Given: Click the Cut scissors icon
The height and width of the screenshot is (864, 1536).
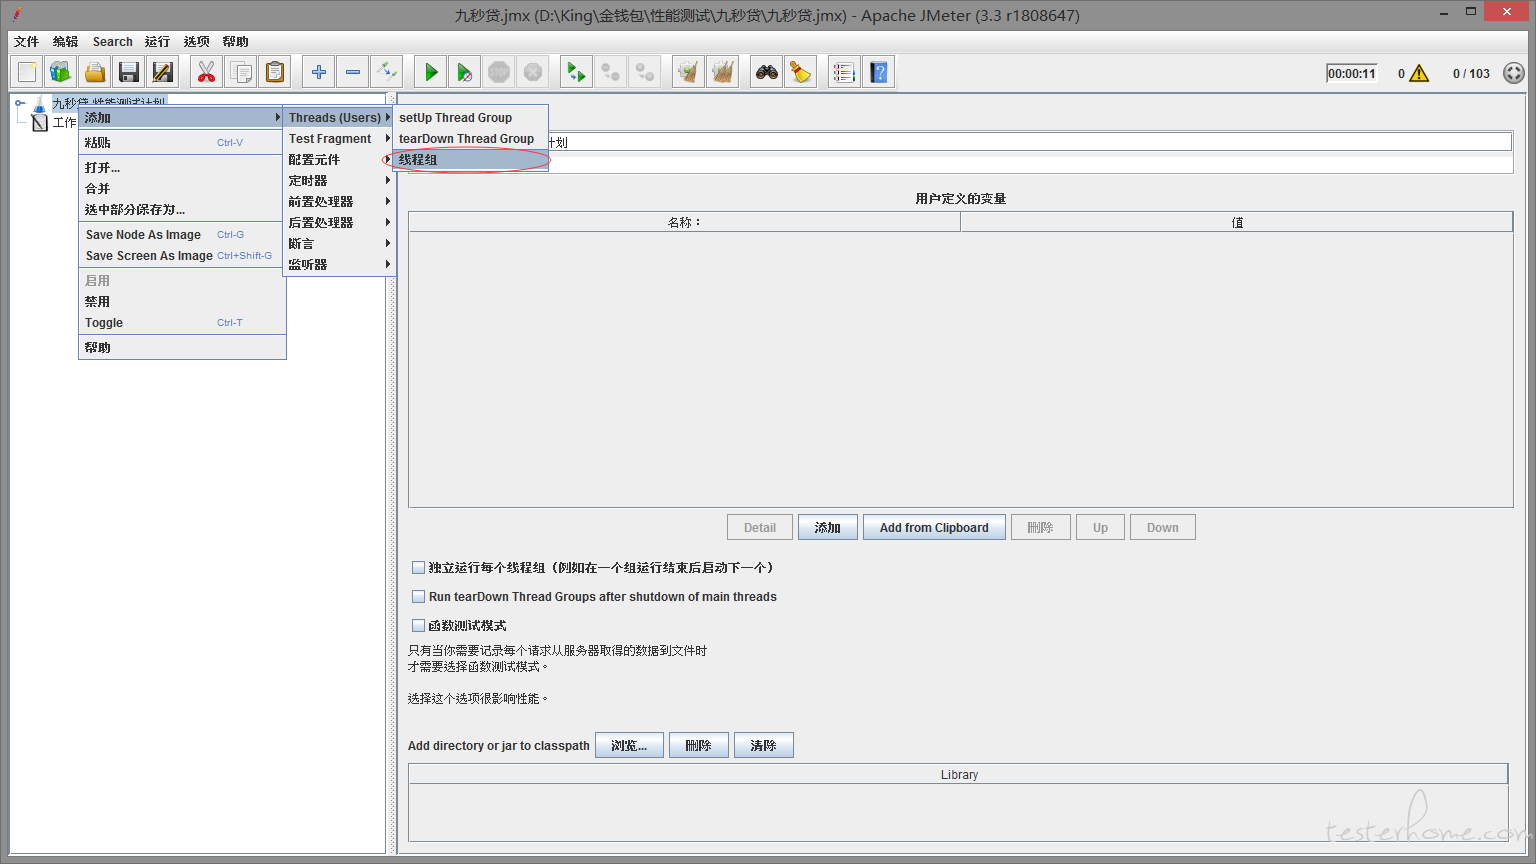Looking at the screenshot, I should coord(207,72).
